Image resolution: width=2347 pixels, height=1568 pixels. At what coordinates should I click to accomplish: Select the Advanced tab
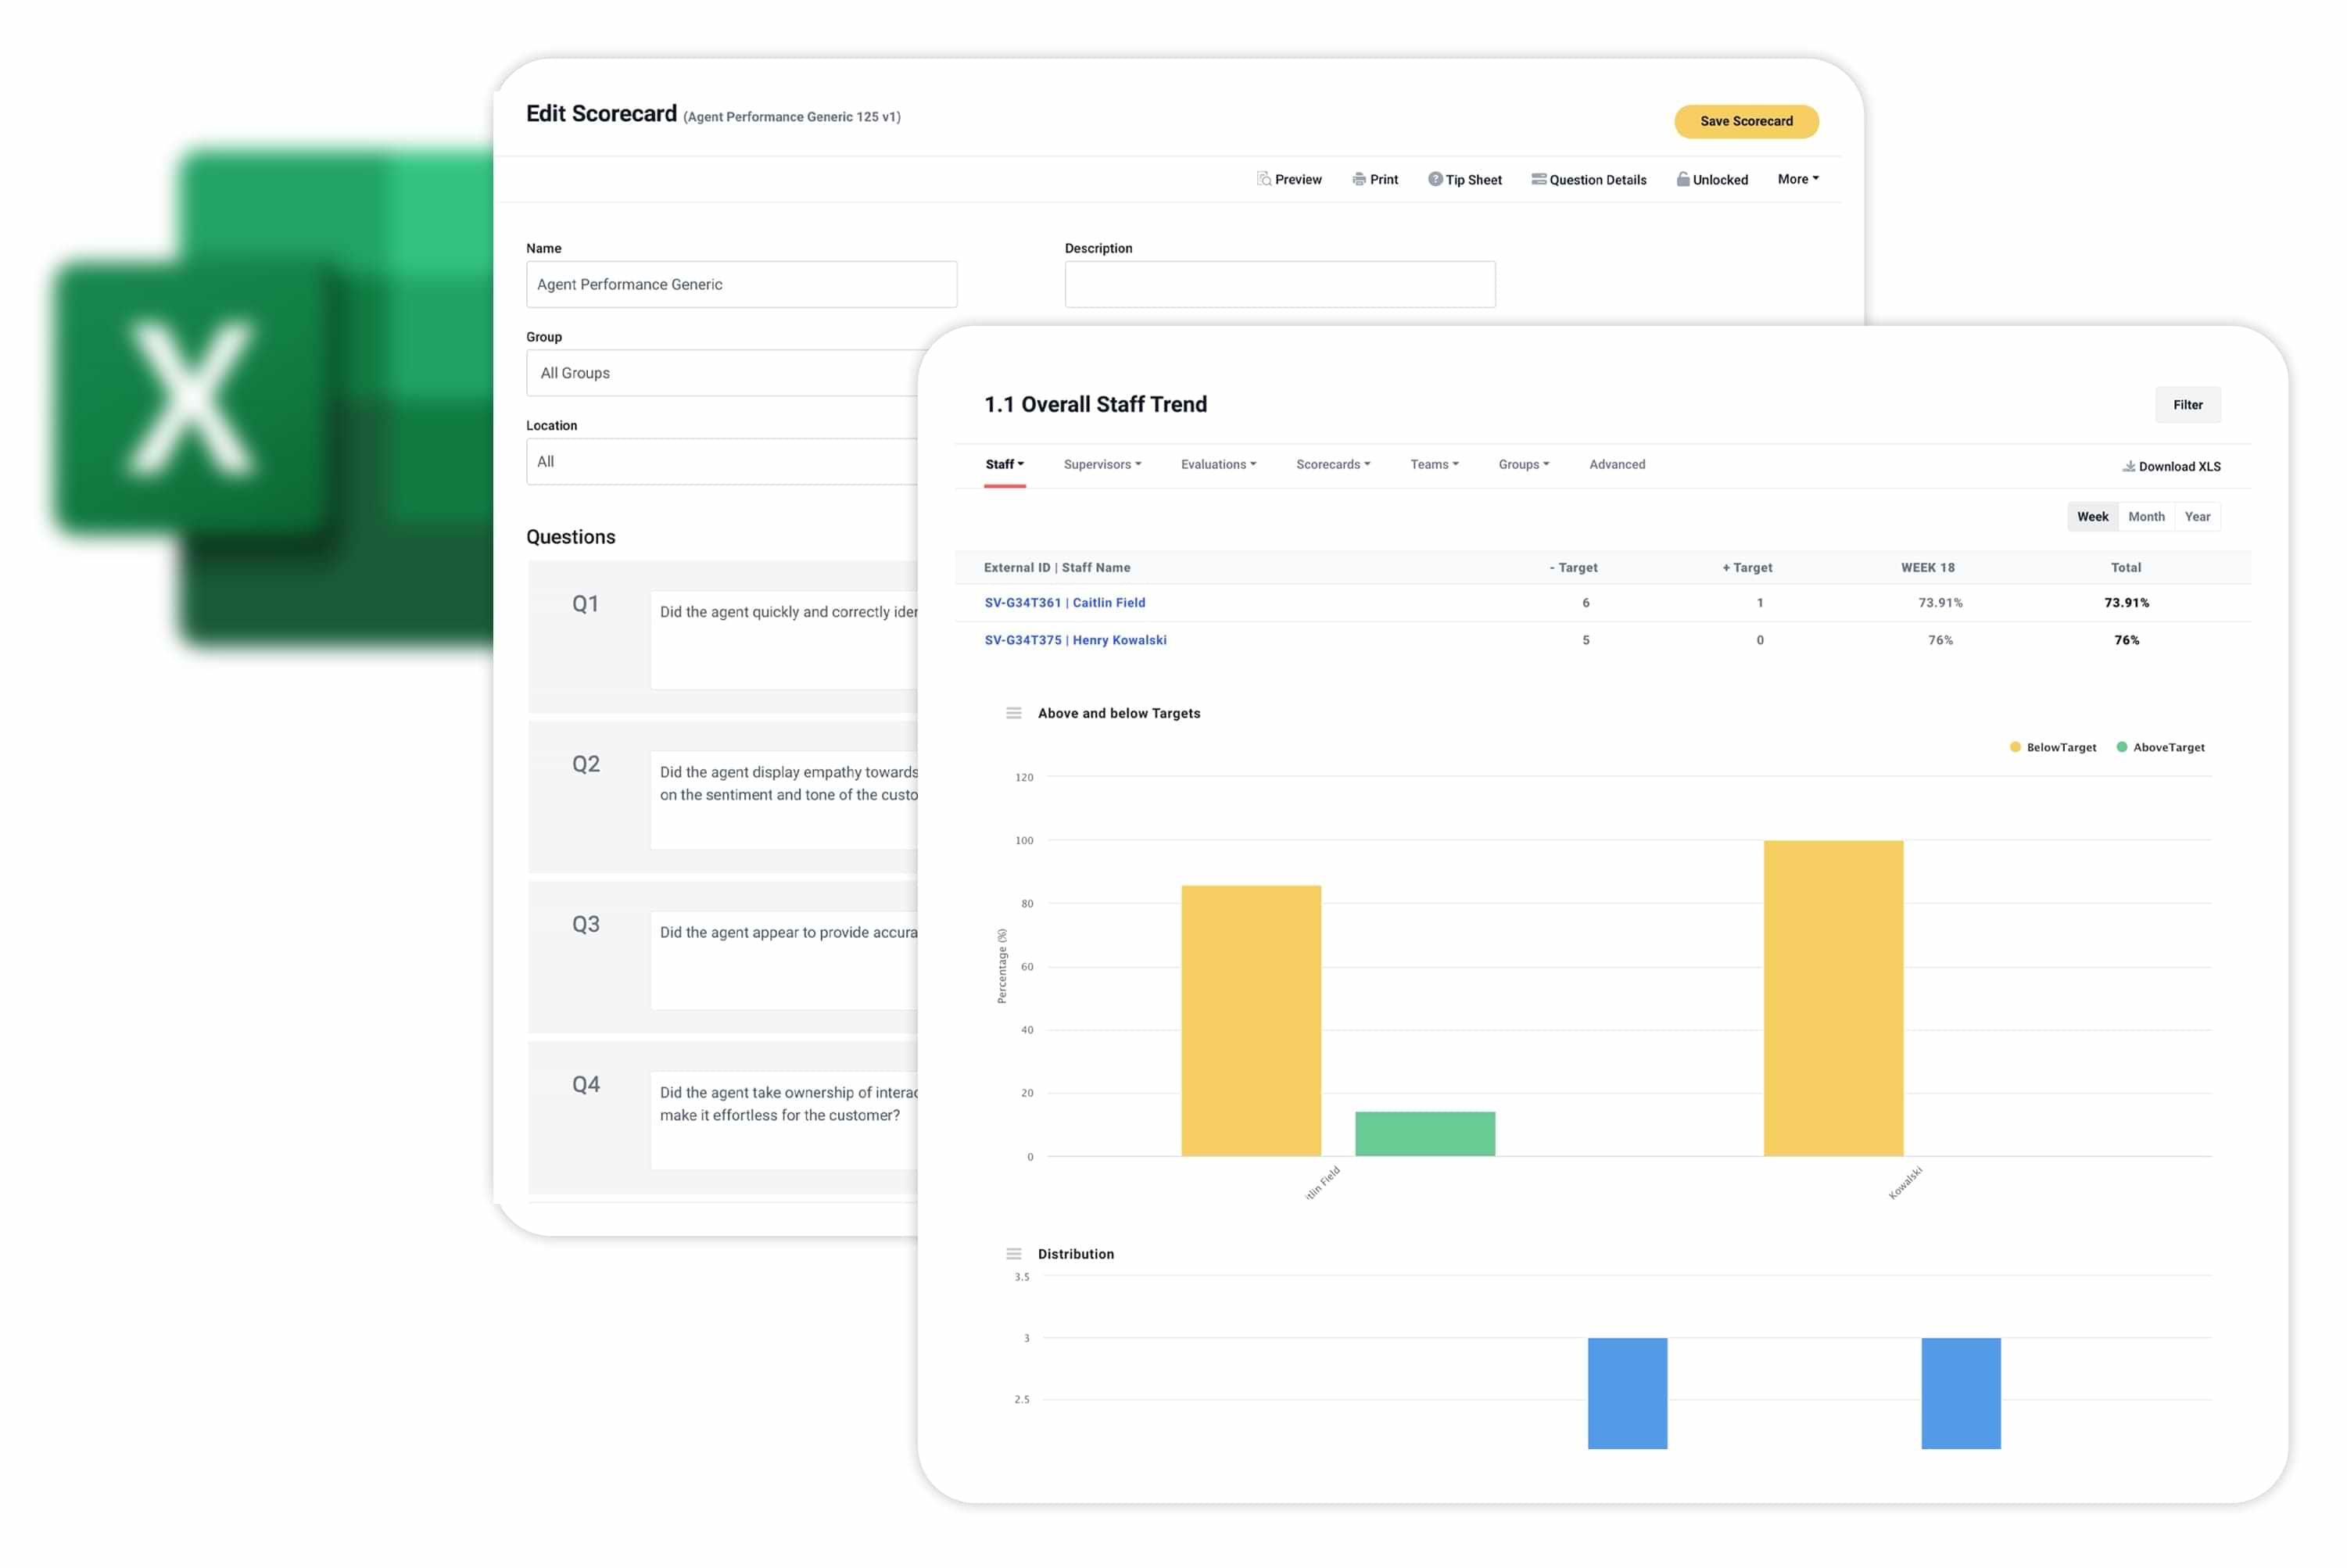click(x=1616, y=464)
